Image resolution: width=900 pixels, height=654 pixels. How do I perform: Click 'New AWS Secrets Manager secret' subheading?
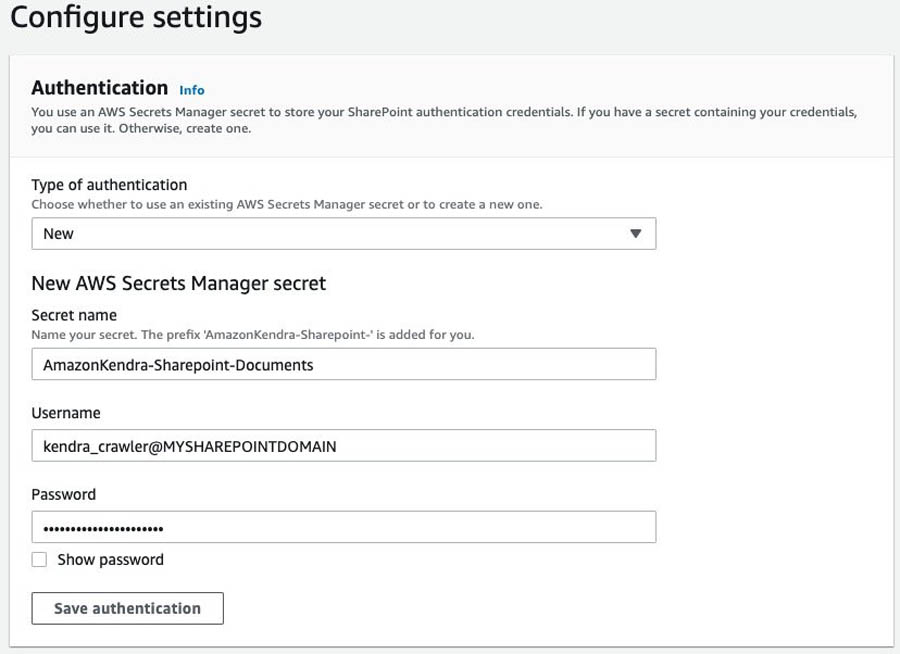[x=179, y=284]
